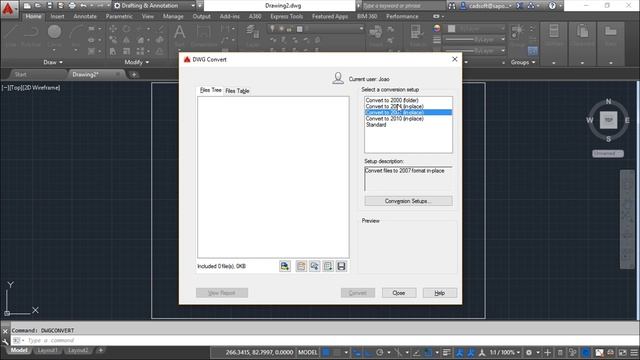This screenshot has height=360, width=640.
Task: Click the New drawing icon in Quick Access toolbar
Action: 27,6
